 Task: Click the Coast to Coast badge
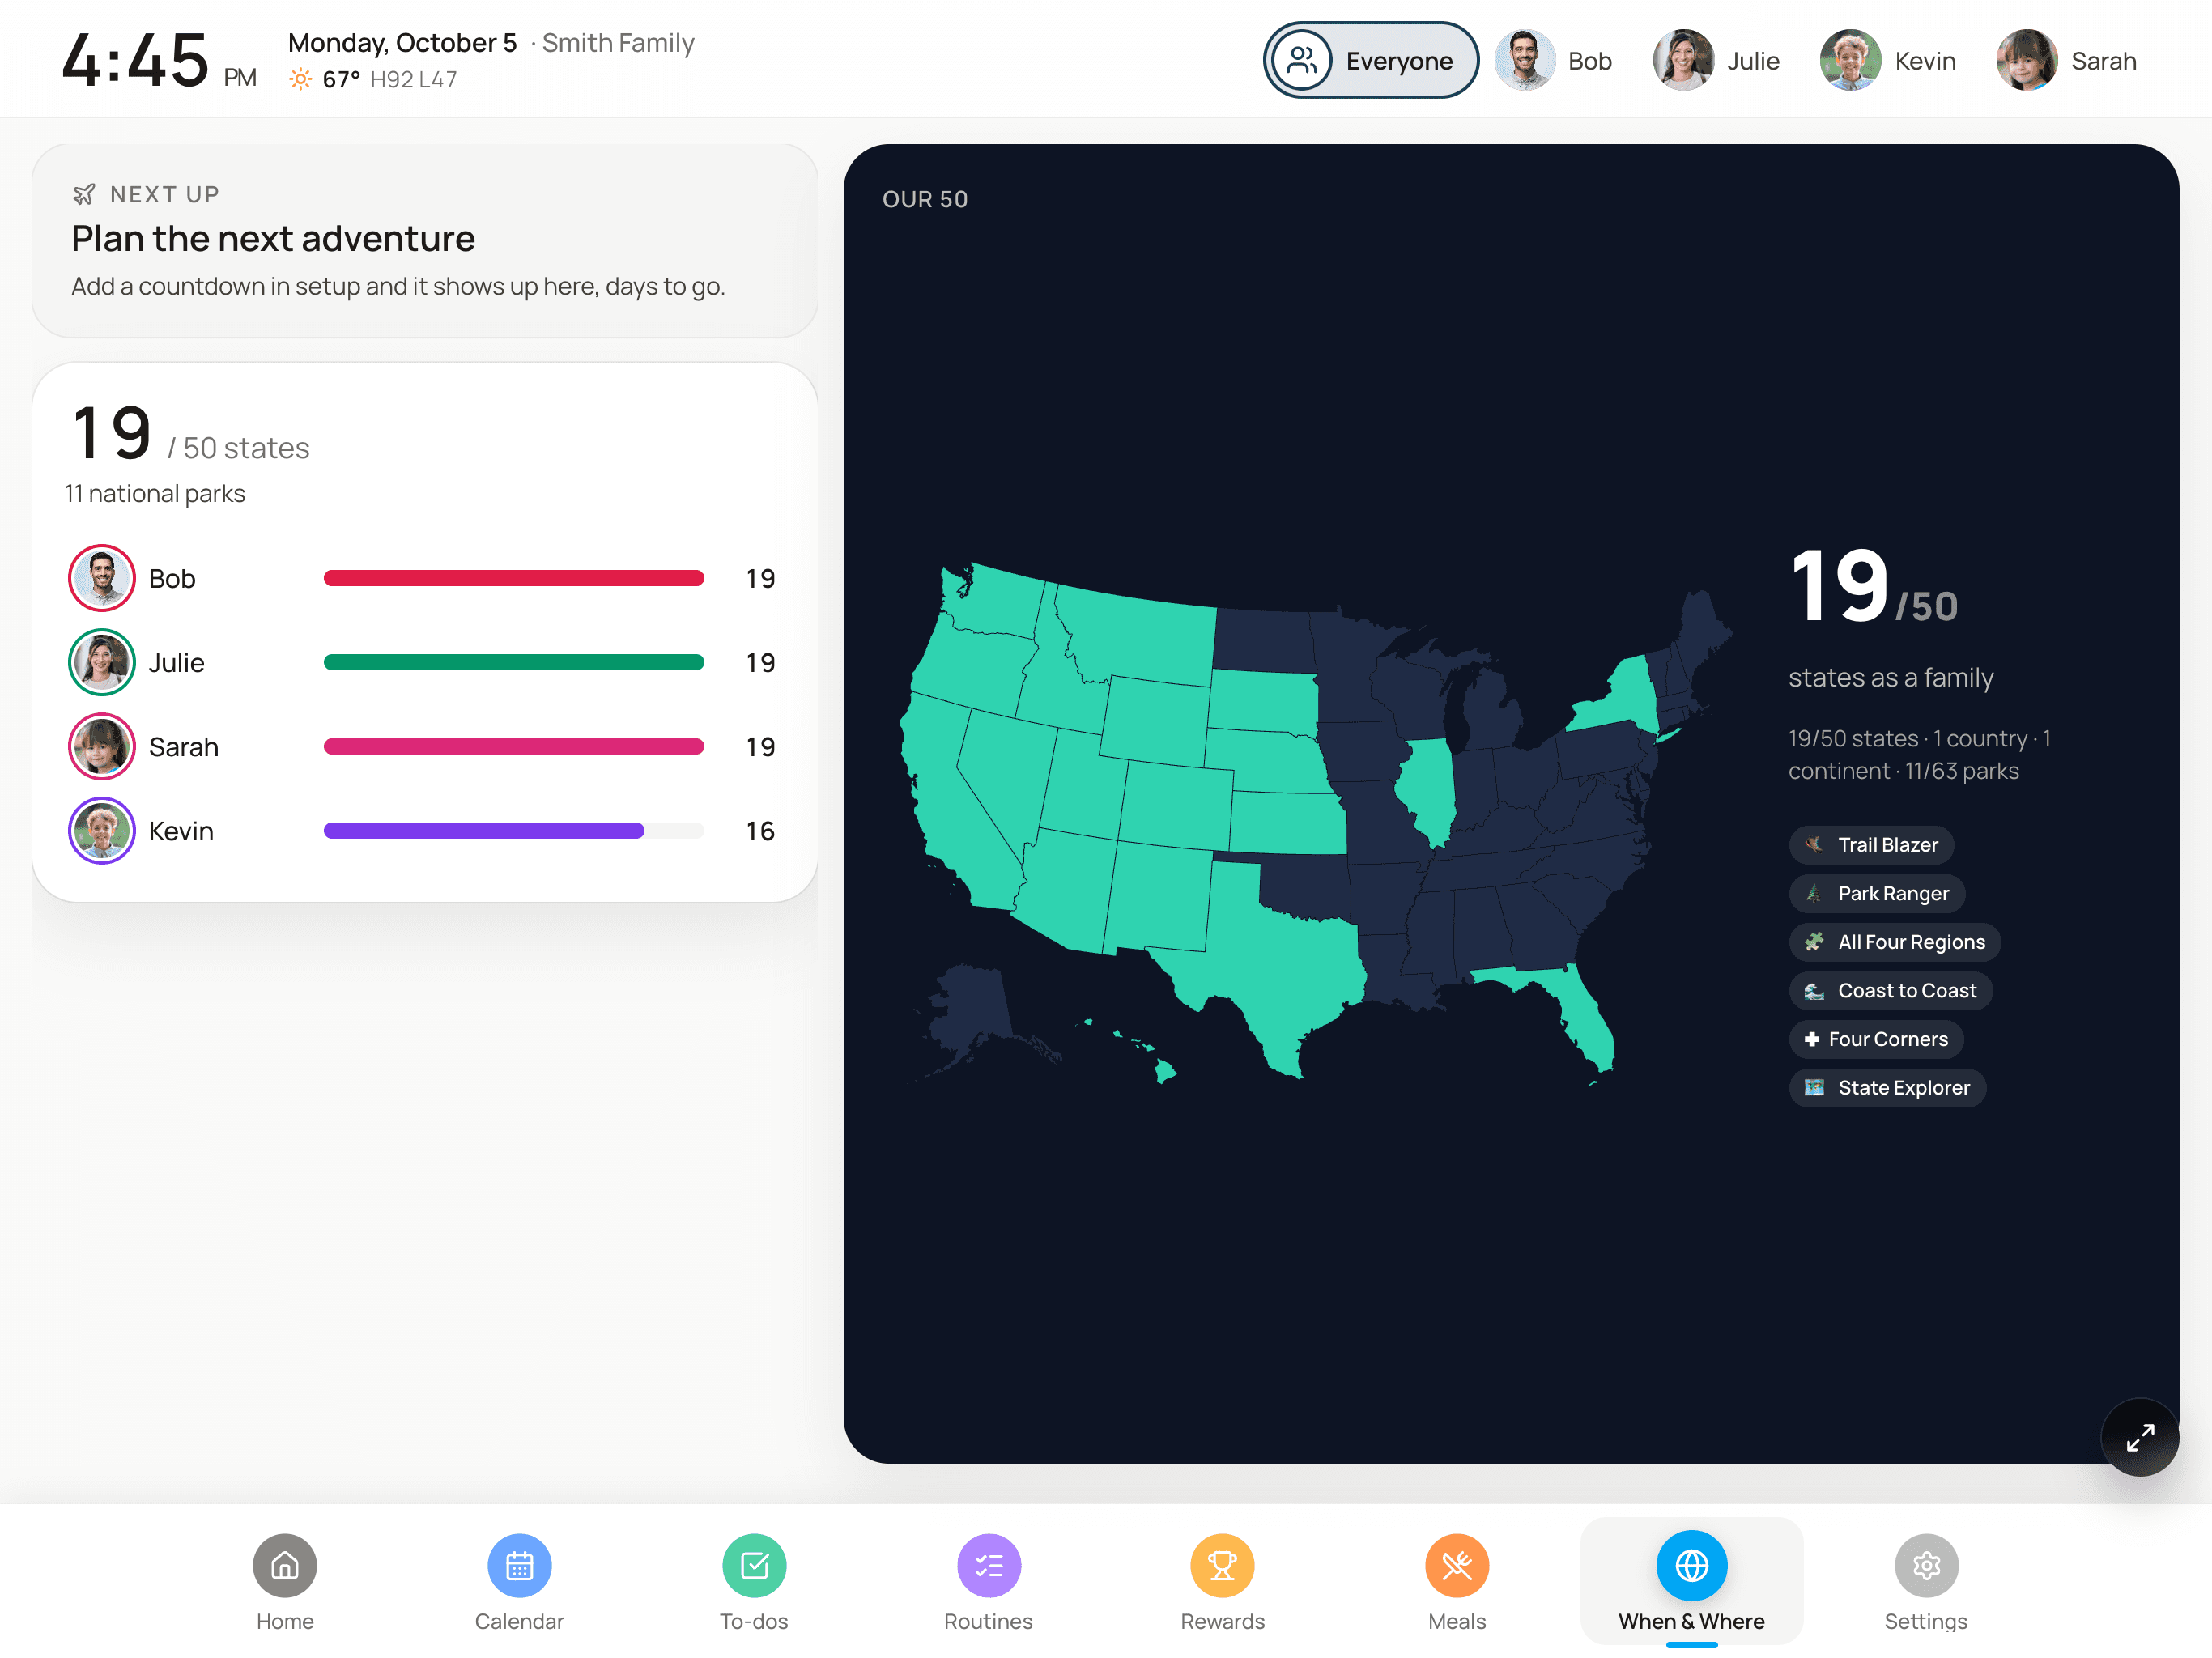1891,990
